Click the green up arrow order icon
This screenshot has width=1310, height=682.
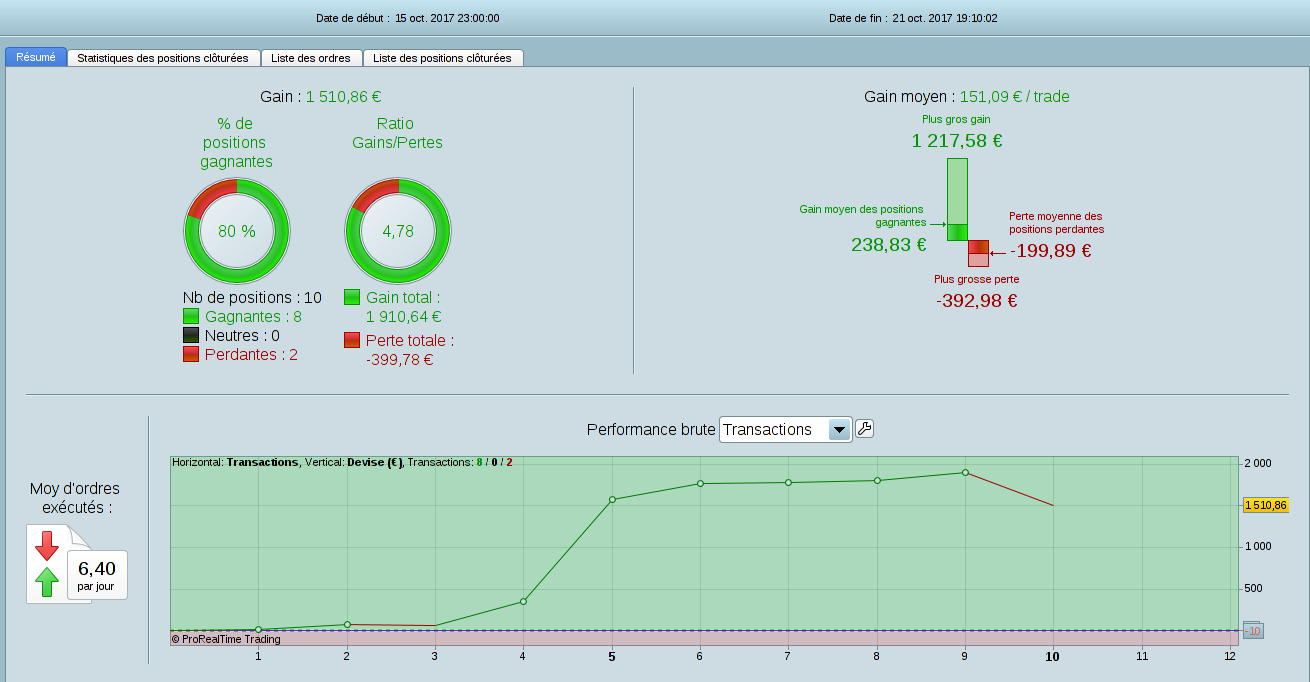pyautogui.click(x=47, y=581)
